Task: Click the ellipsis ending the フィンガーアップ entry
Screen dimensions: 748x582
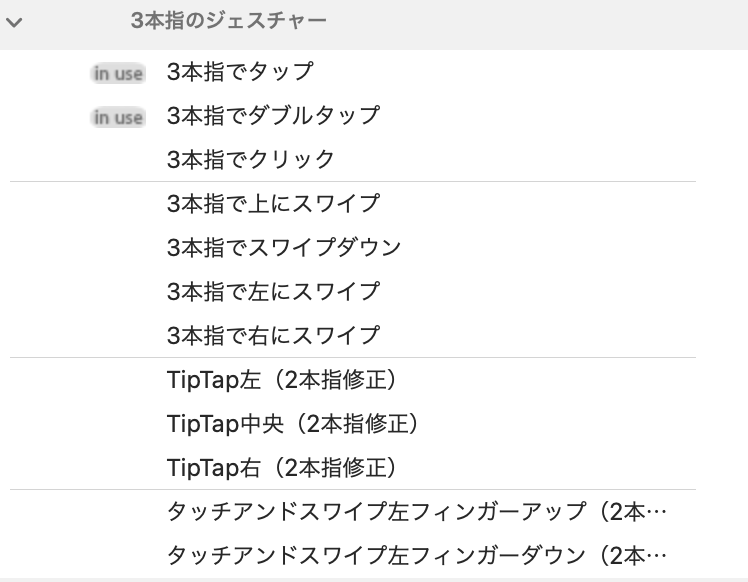Action: tap(657, 514)
